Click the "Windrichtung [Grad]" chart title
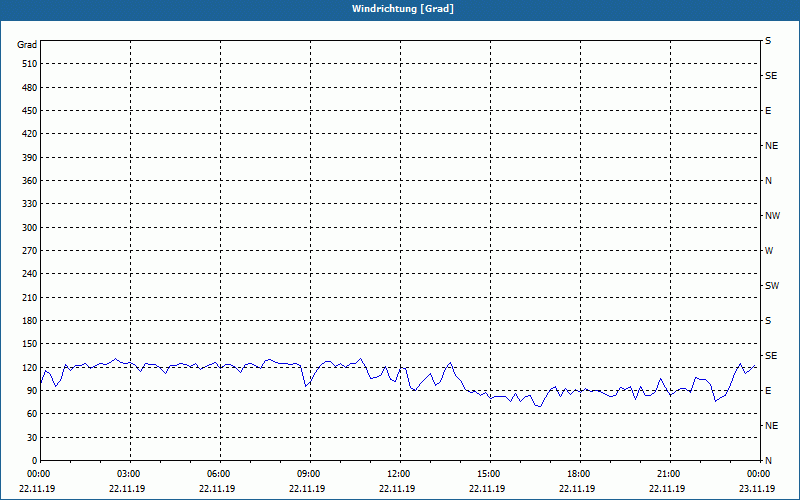This screenshot has height=500, width=800. pos(403,9)
